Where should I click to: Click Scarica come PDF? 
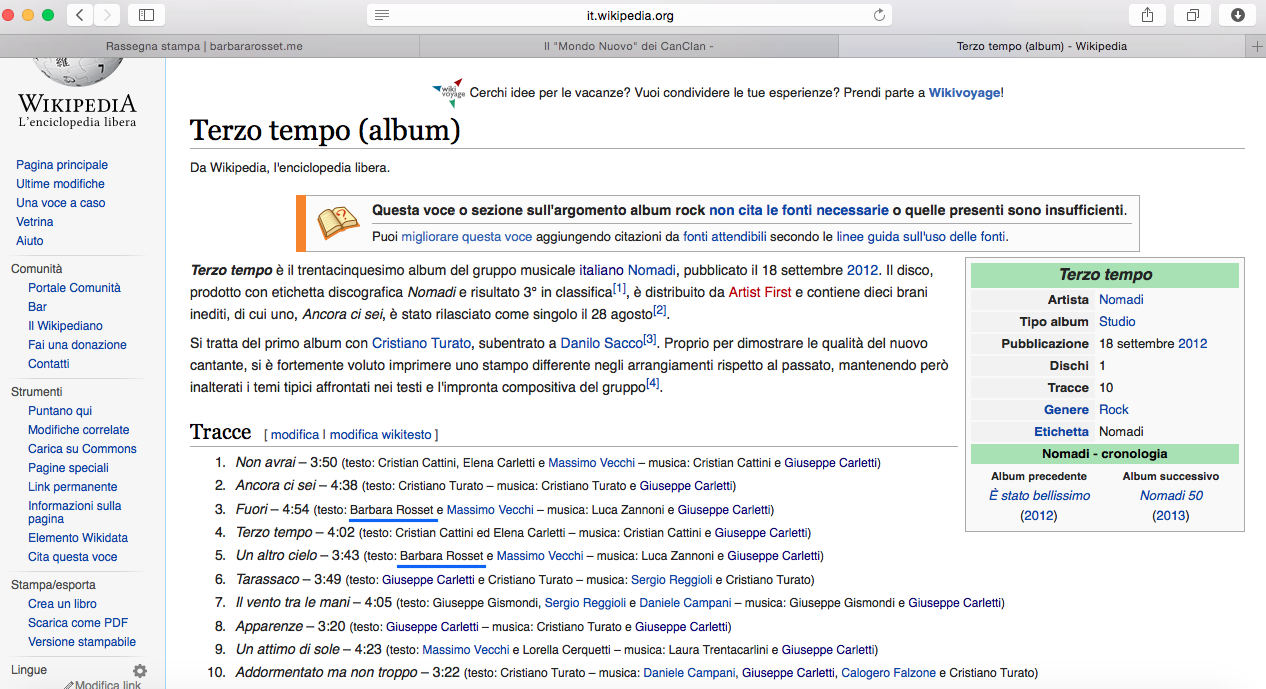pyautogui.click(x=78, y=623)
